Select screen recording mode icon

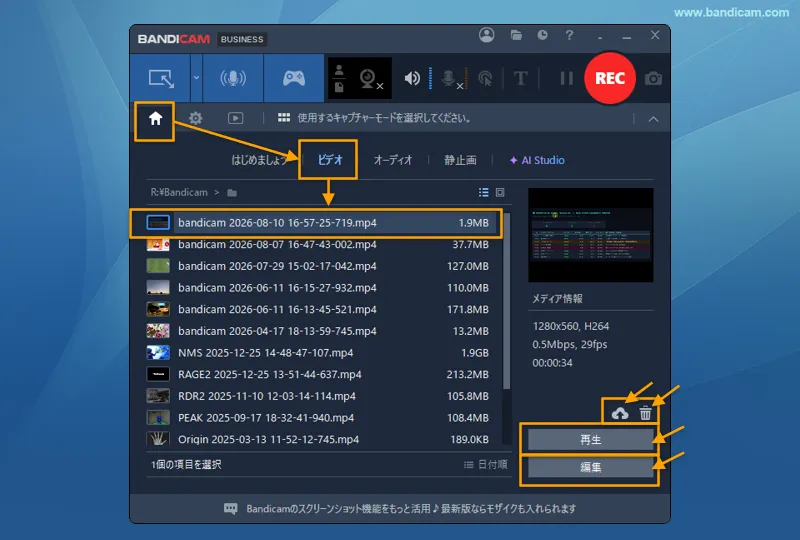(x=161, y=79)
